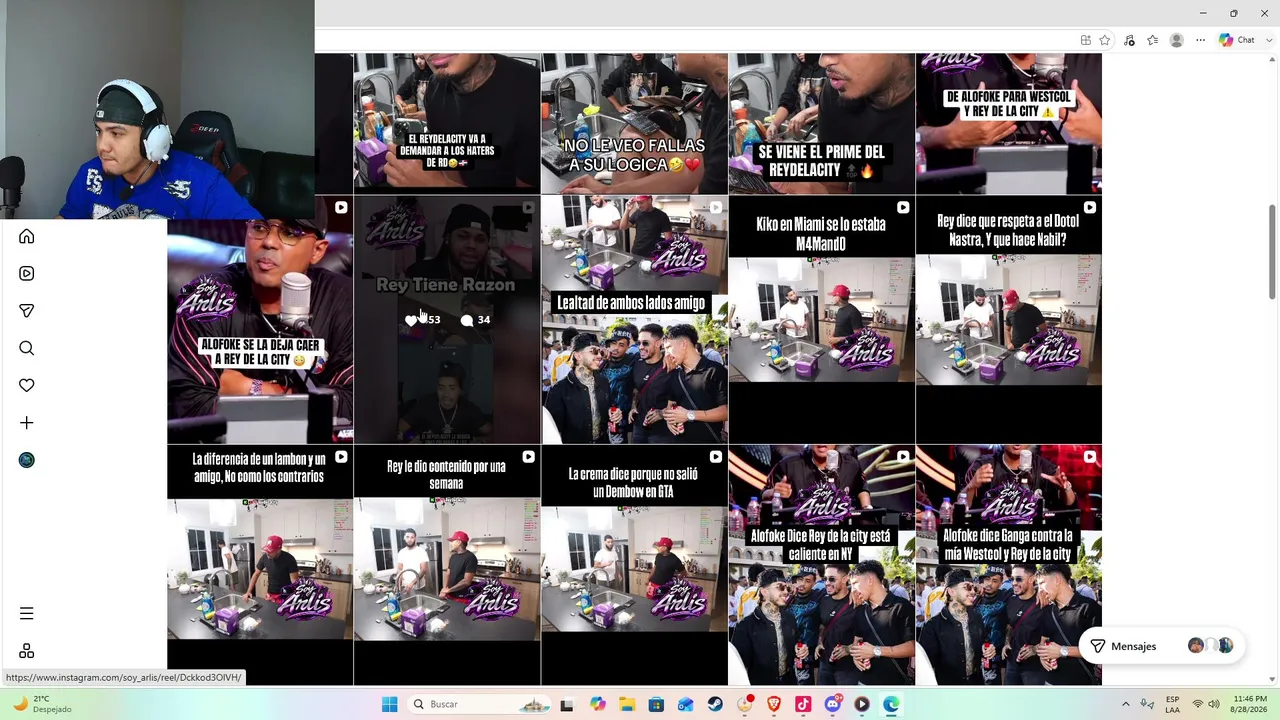Go to Instagram Home
The height and width of the screenshot is (720, 1280).
tap(27, 236)
